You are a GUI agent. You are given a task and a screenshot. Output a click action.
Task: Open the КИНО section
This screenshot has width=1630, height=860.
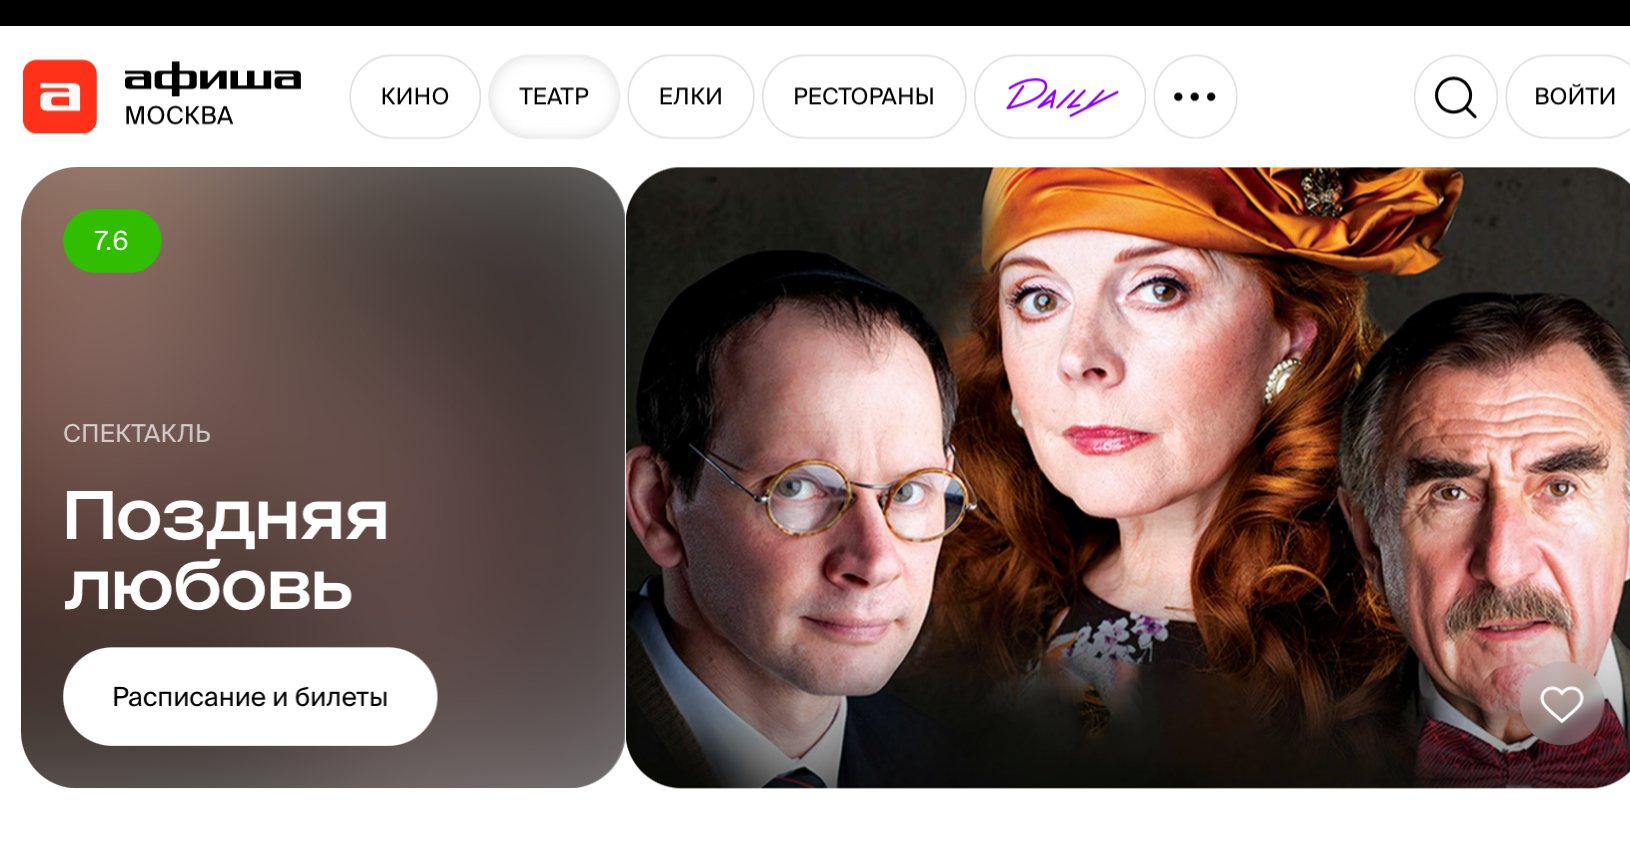click(x=415, y=97)
